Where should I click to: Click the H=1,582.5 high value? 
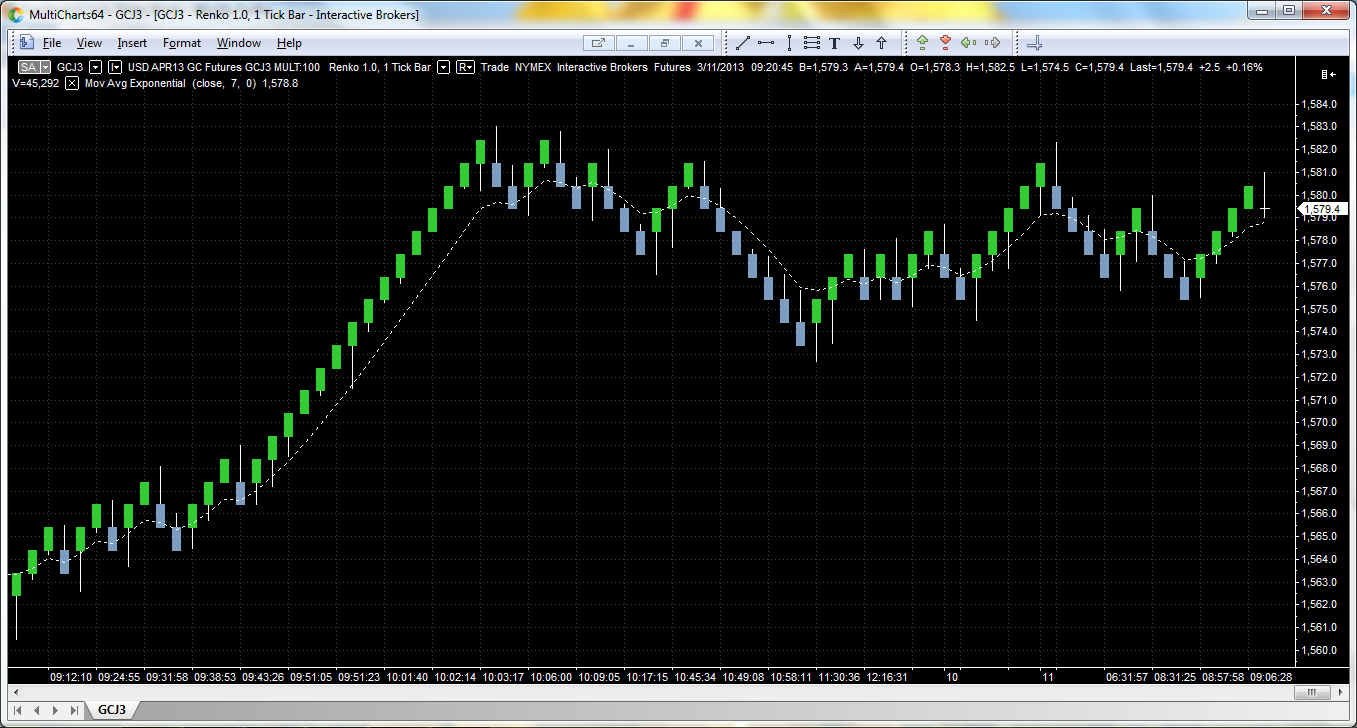tap(991, 67)
